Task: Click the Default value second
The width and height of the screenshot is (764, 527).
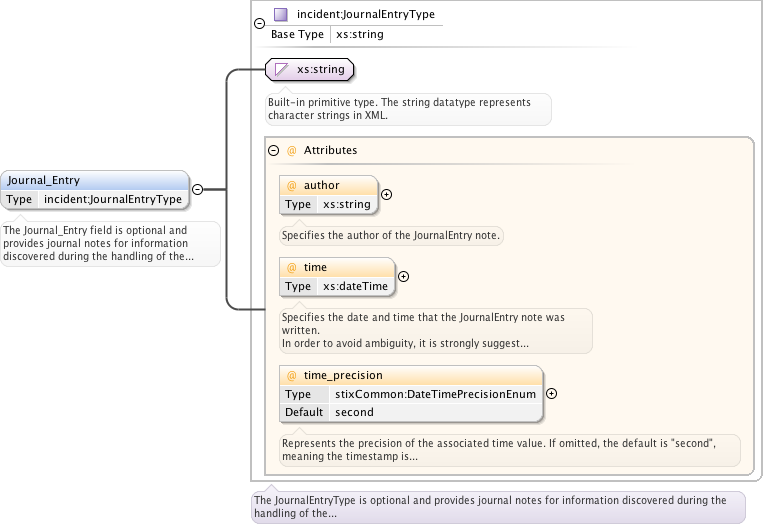Action: click(x=354, y=412)
